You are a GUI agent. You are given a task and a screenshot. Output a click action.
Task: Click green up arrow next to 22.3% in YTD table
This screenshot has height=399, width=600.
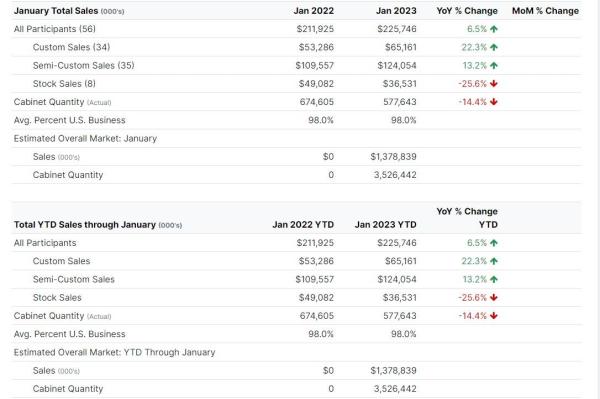(x=494, y=261)
